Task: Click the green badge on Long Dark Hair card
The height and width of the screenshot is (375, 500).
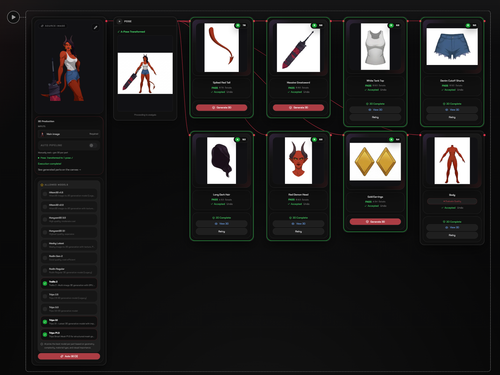Action: (x=238, y=139)
